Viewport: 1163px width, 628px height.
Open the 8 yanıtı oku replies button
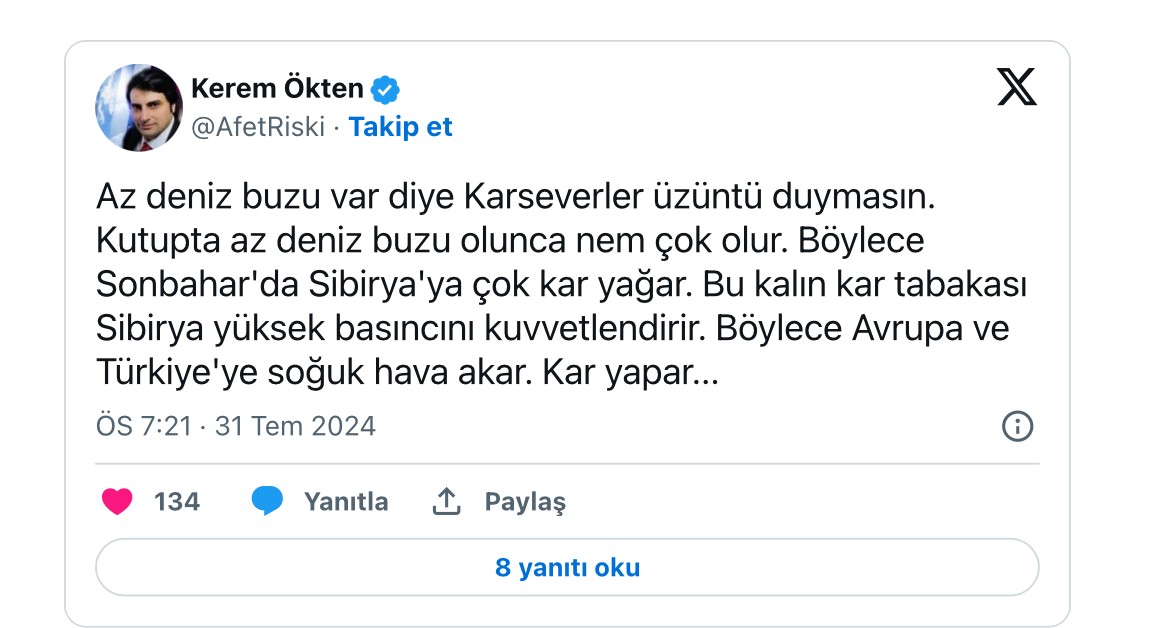[x=567, y=568]
